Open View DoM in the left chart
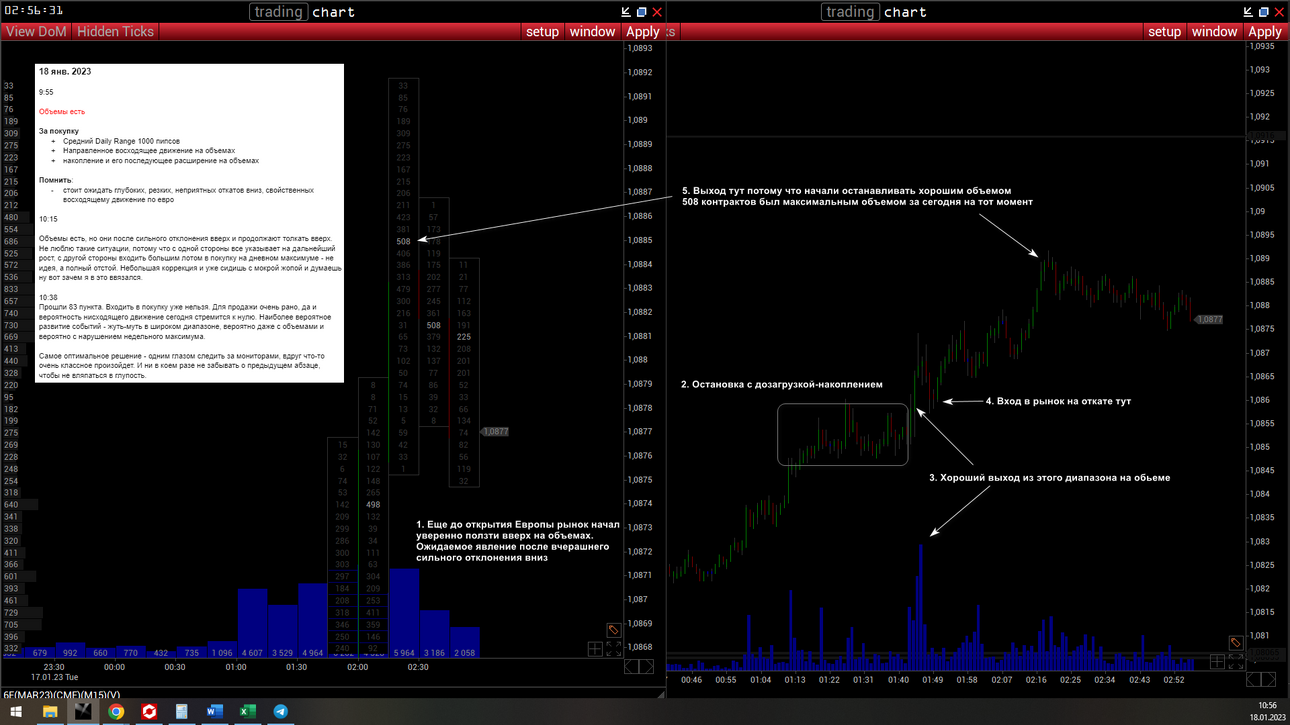This screenshot has width=1290, height=725. (36, 32)
